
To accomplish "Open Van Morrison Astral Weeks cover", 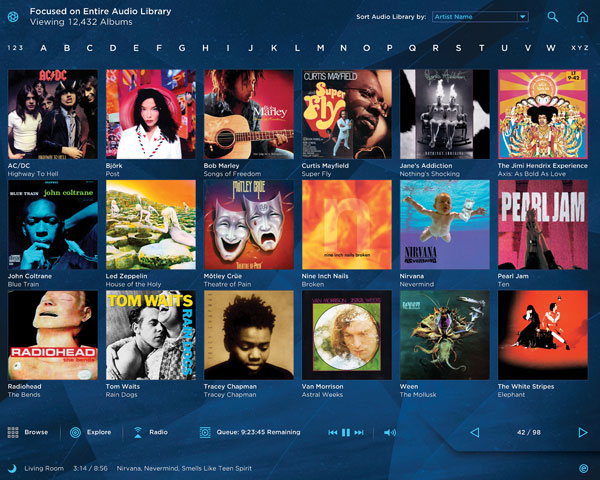I will [347, 335].
